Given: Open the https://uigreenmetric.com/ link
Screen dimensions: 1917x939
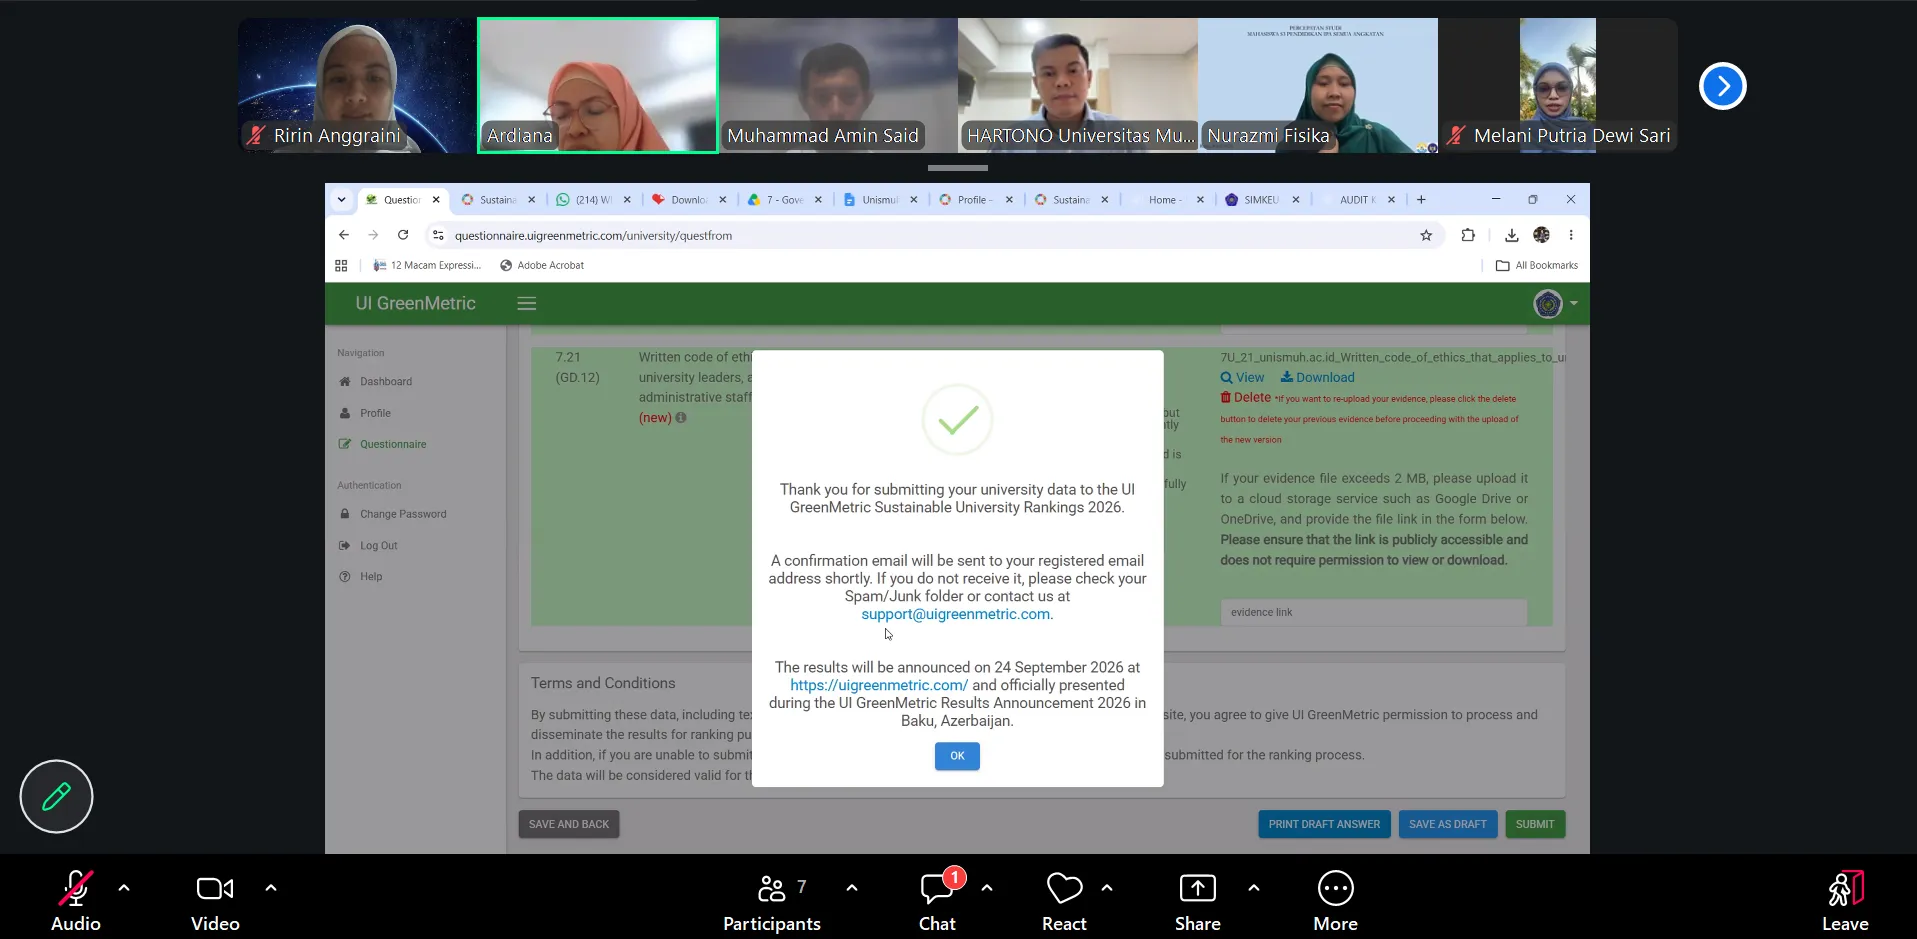Looking at the screenshot, I should pyautogui.click(x=879, y=685).
